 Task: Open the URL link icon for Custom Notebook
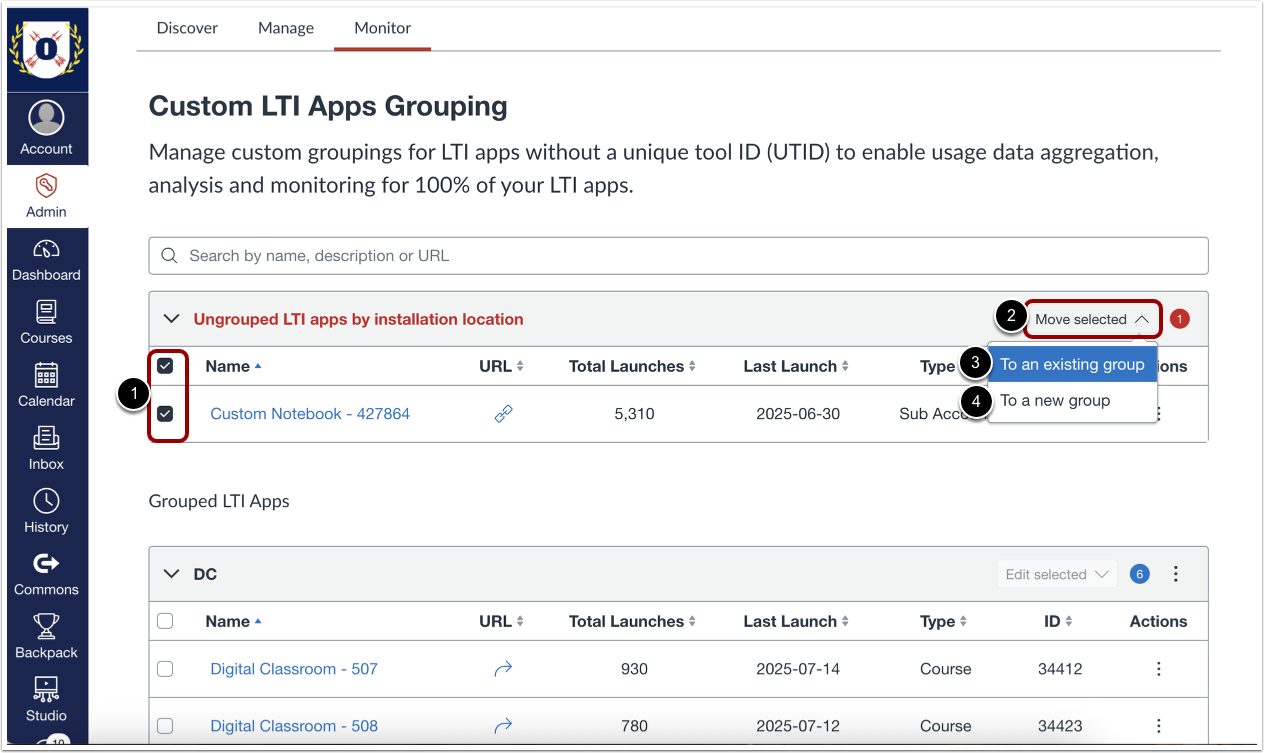[x=503, y=413]
